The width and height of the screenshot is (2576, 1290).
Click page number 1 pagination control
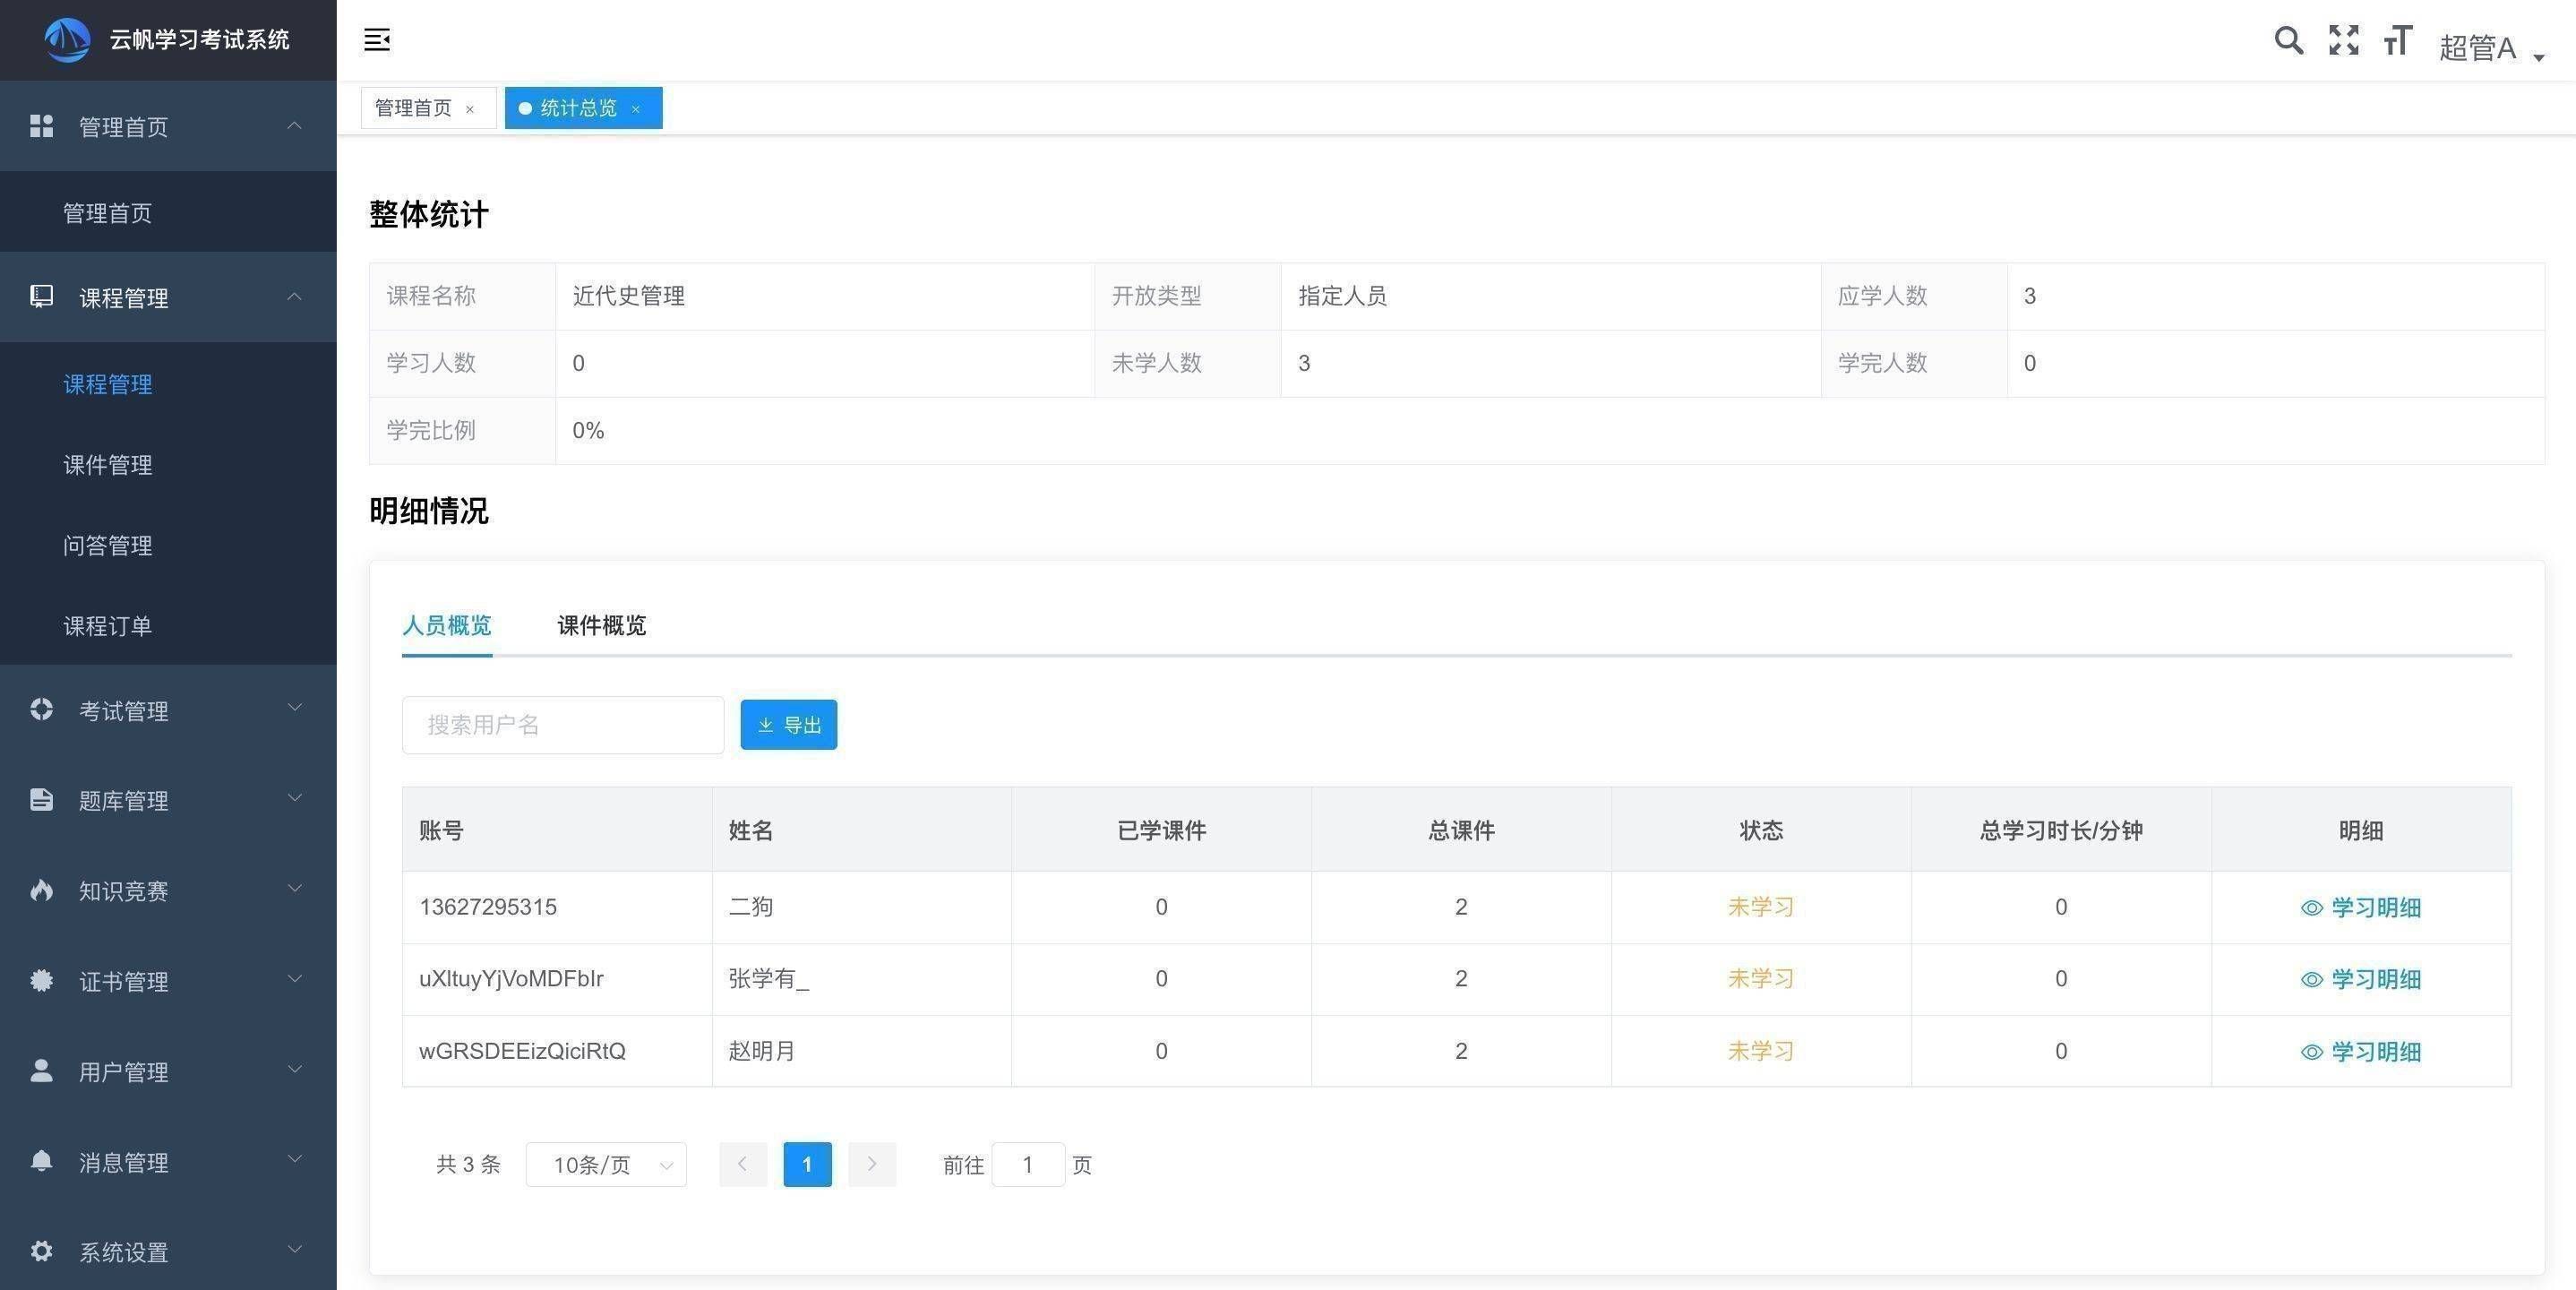pos(808,1164)
